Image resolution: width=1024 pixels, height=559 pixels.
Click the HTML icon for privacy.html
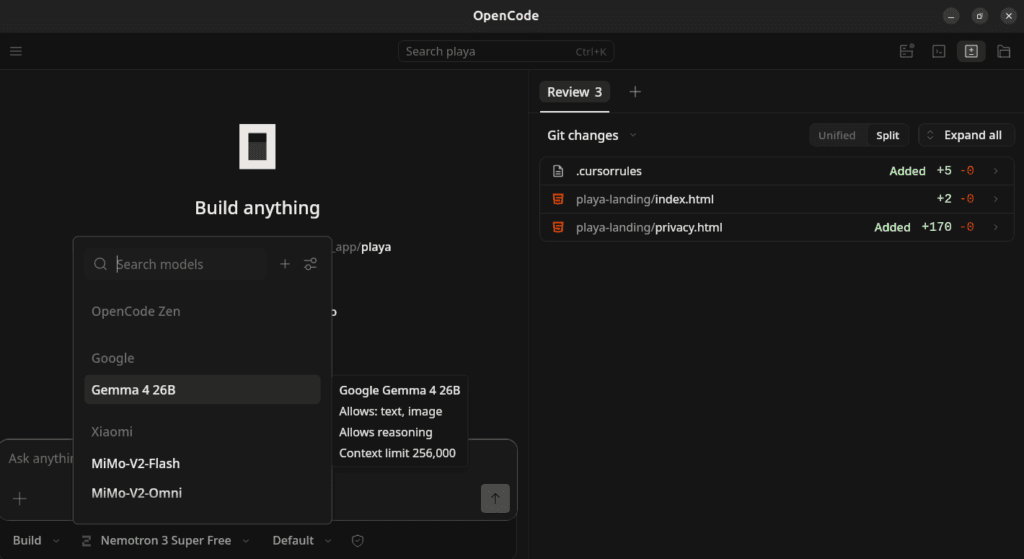[x=558, y=227]
